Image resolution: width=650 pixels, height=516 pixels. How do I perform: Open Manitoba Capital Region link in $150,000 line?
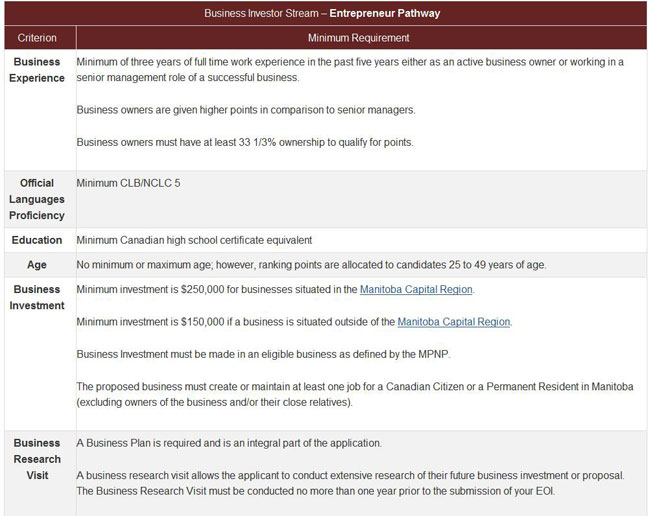coord(453,322)
